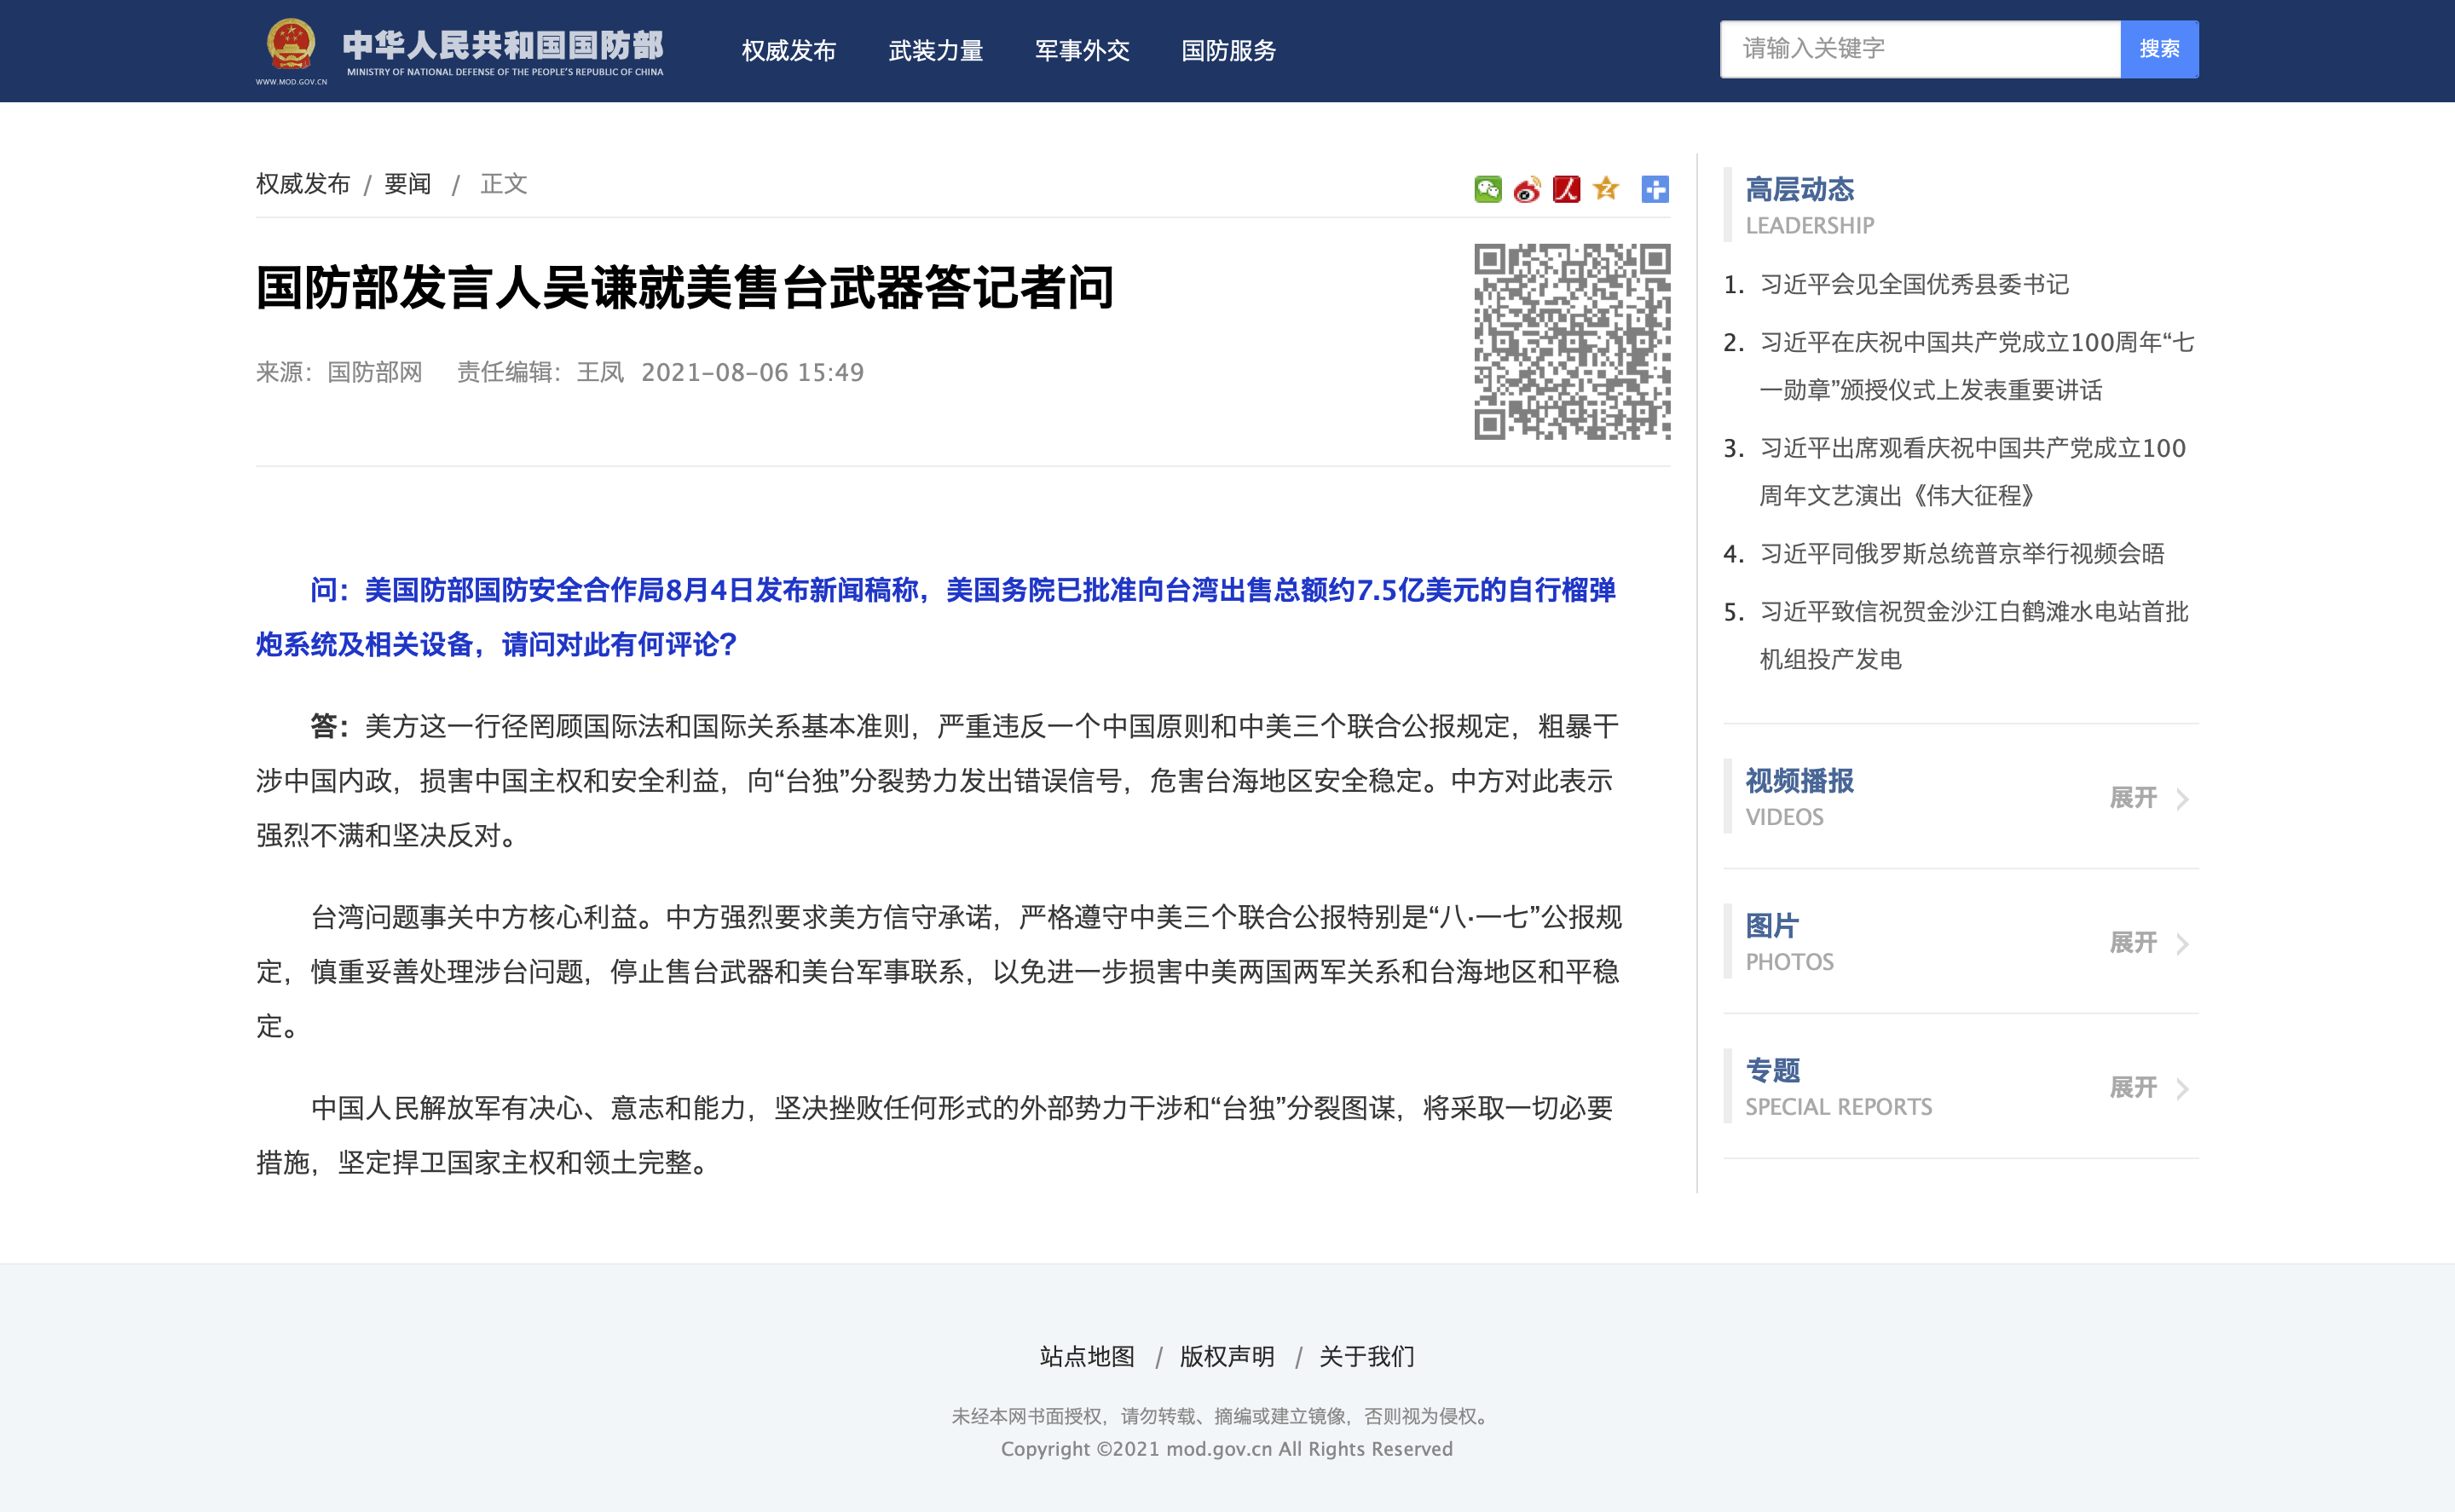The width and height of the screenshot is (2455, 1512).
Task: Open the 国防服务 navigation menu
Action: coord(1228,51)
